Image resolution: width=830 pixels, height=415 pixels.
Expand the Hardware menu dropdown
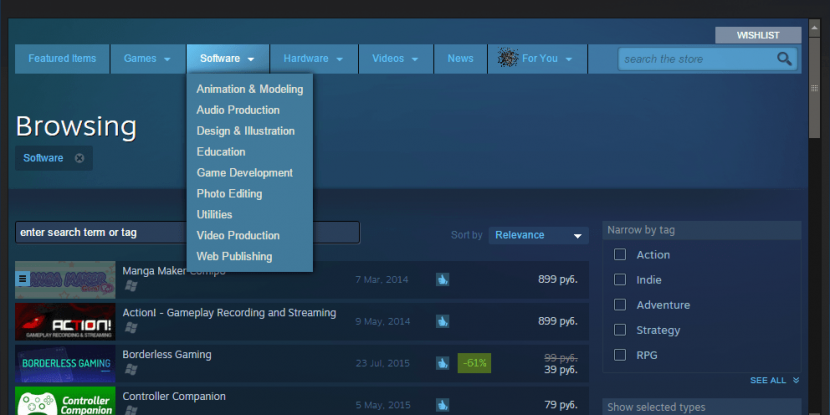click(313, 58)
